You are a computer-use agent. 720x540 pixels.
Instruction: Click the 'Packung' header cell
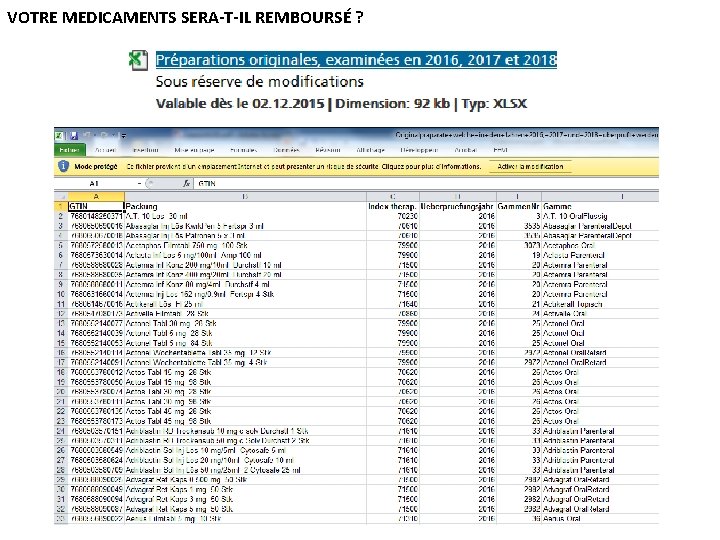point(245,206)
